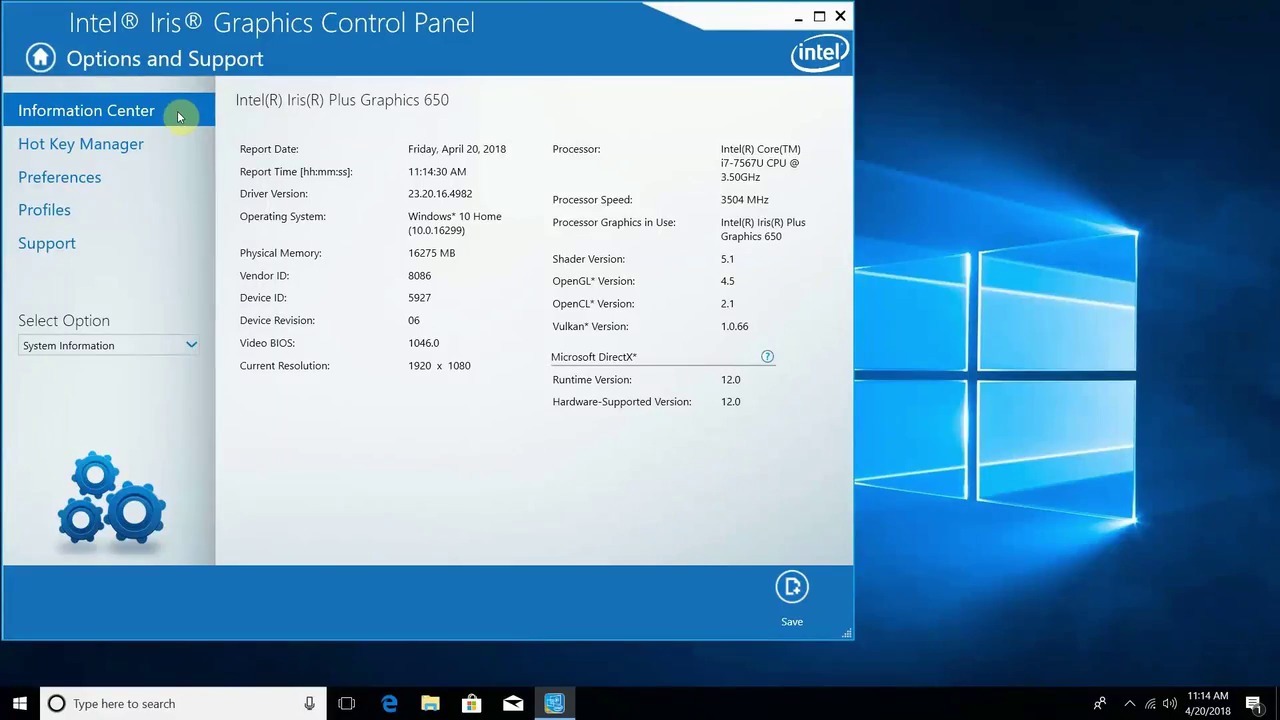Click processor speed 3504 MHz

745,200
